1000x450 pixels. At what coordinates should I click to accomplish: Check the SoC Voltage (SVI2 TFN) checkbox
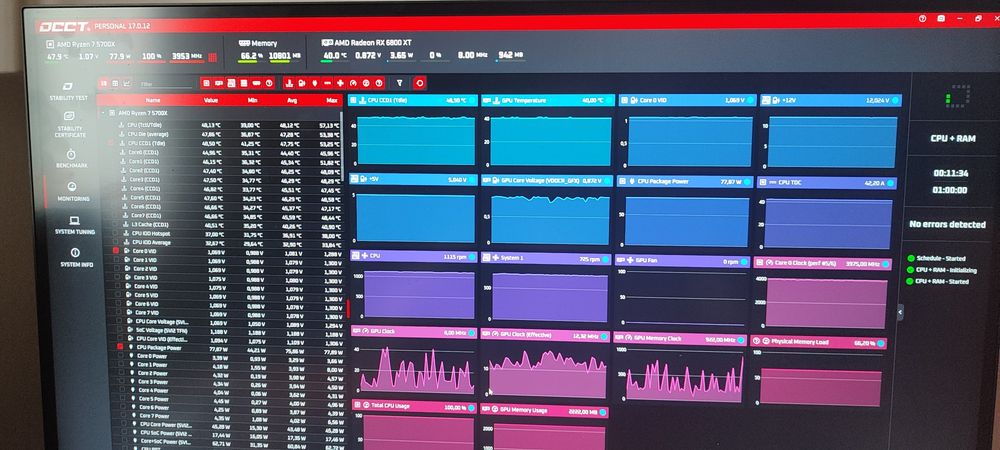(119, 330)
